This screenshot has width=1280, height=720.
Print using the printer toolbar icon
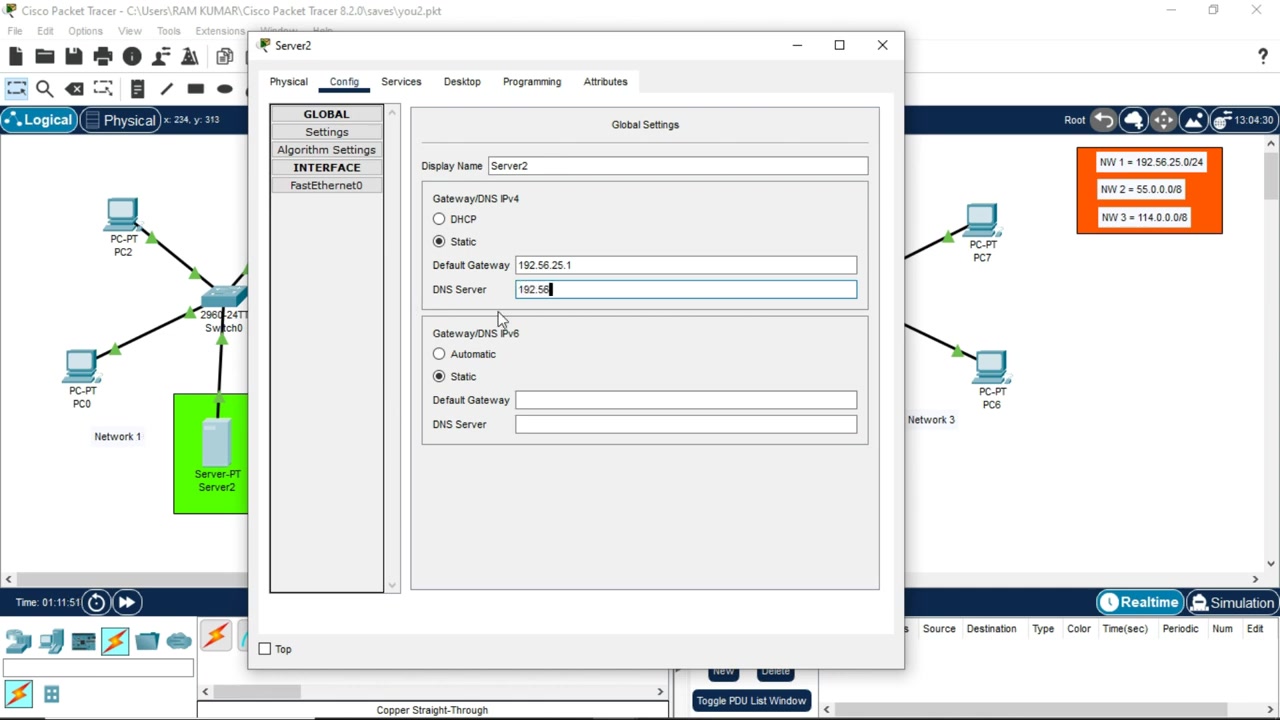(x=103, y=57)
